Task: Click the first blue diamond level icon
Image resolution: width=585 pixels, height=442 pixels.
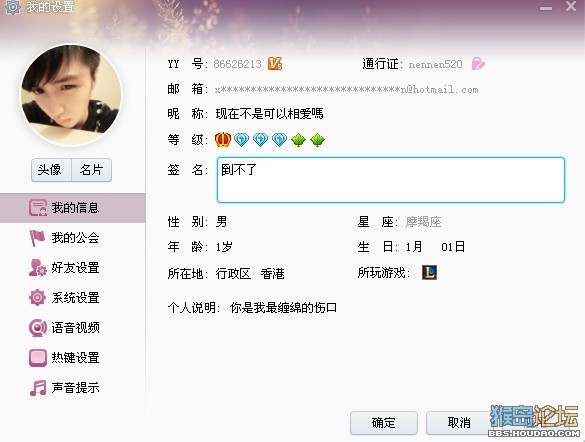Action: [x=241, y=140]
